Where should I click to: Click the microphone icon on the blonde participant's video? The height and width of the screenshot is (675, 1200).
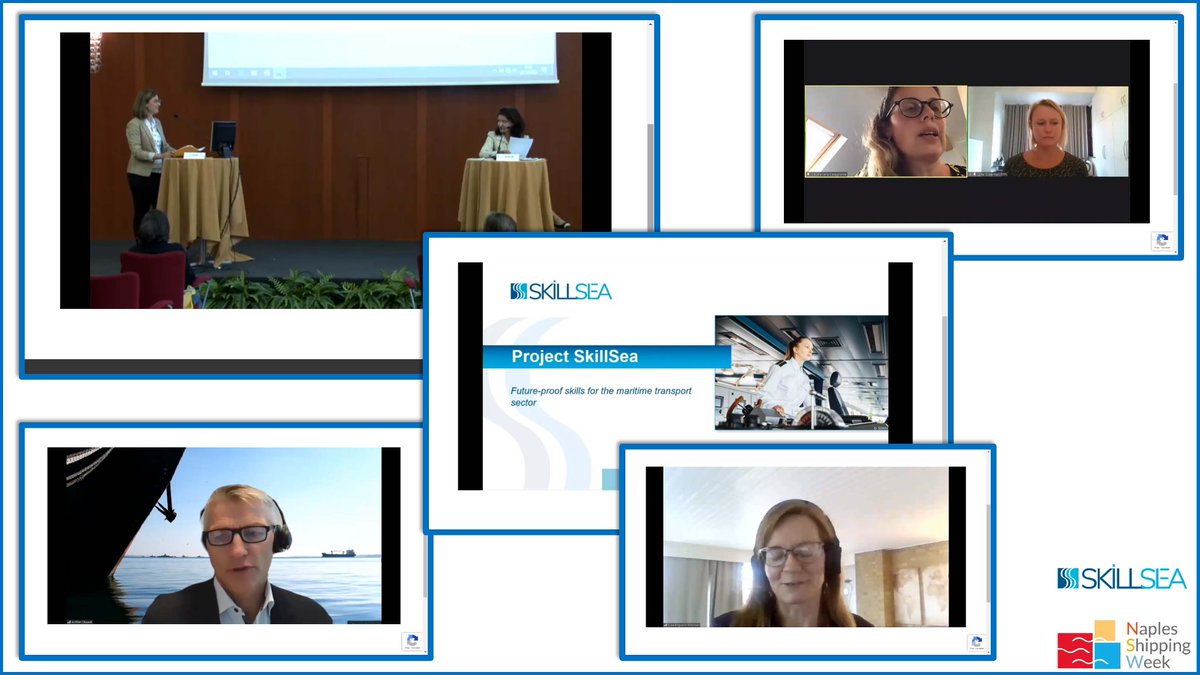(972, 174)
